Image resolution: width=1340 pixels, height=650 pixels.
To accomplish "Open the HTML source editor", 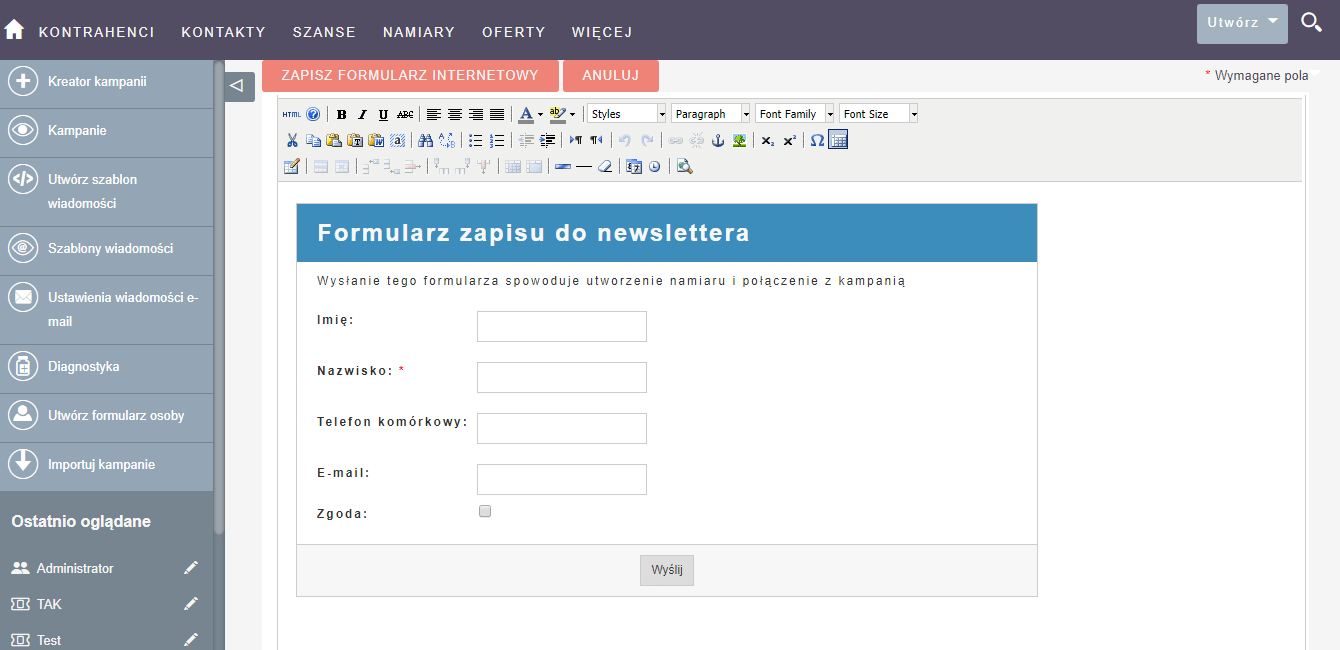I will [x=291, y=114].
